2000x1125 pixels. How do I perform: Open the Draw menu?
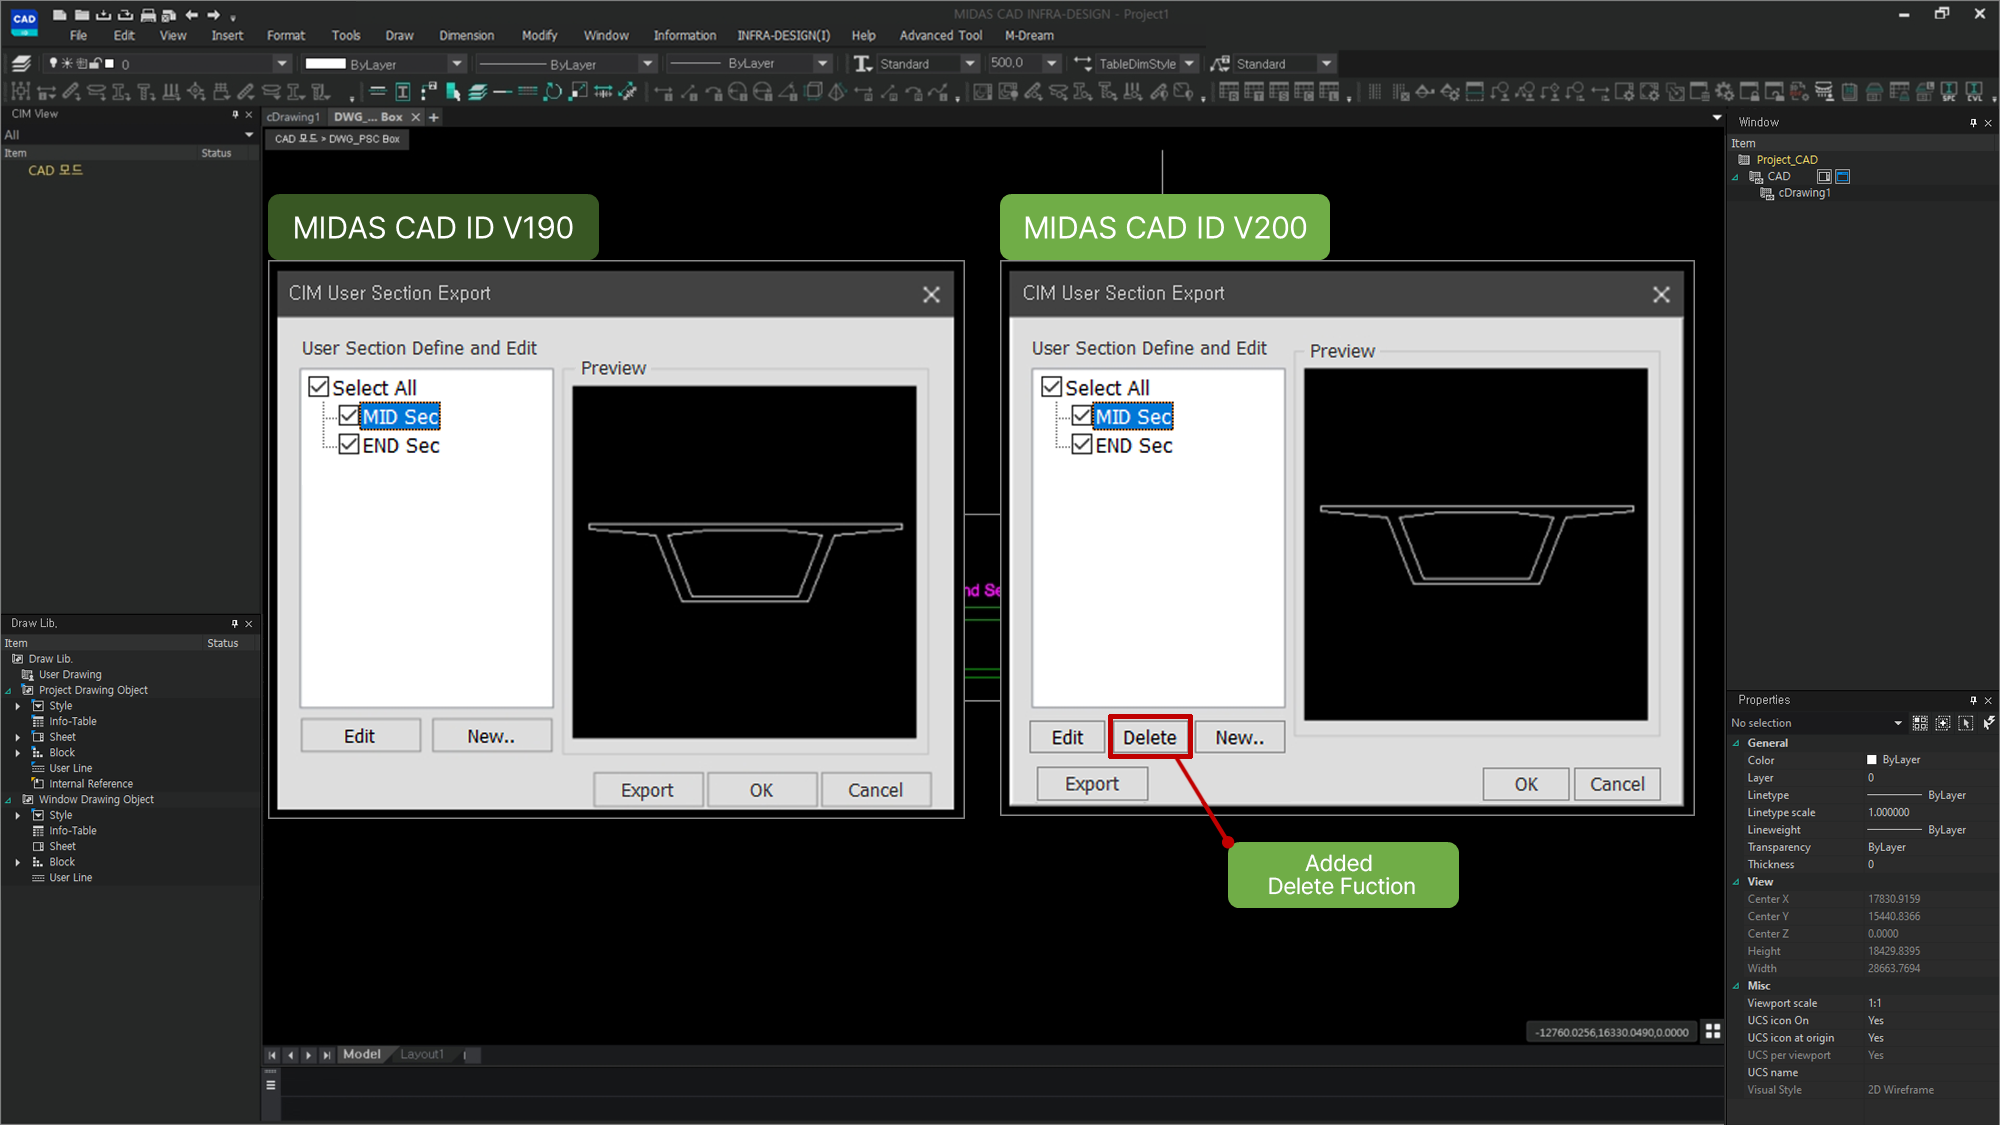(x=399, y=35)
